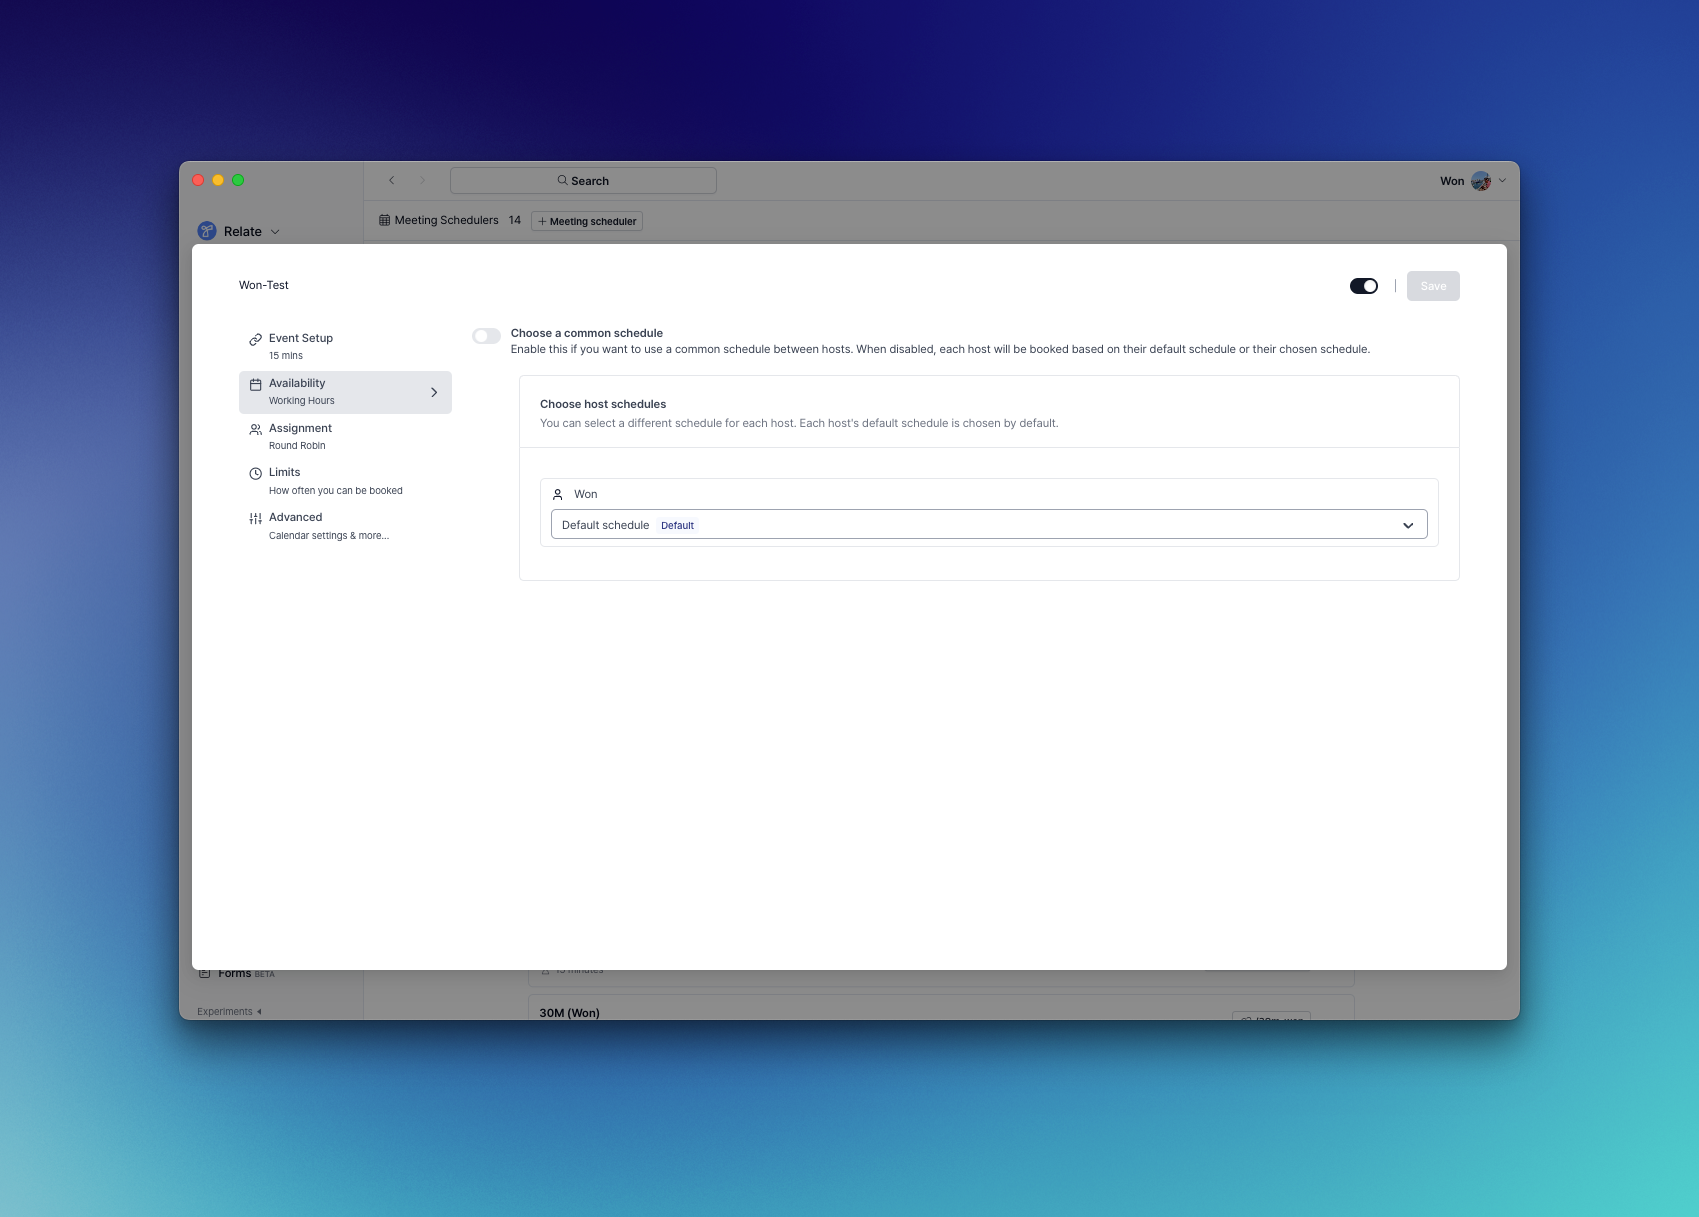The width and height of the screenshot is (1699, 1217).
Task: Click the back navigation arrow
Action: click(392, 180)
